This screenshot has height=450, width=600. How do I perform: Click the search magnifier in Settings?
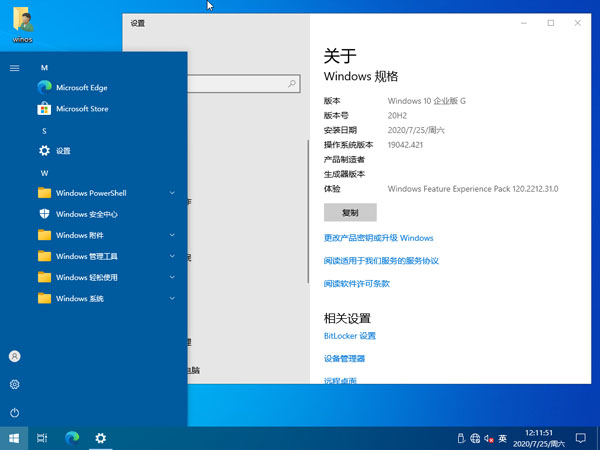click(292, 83)
